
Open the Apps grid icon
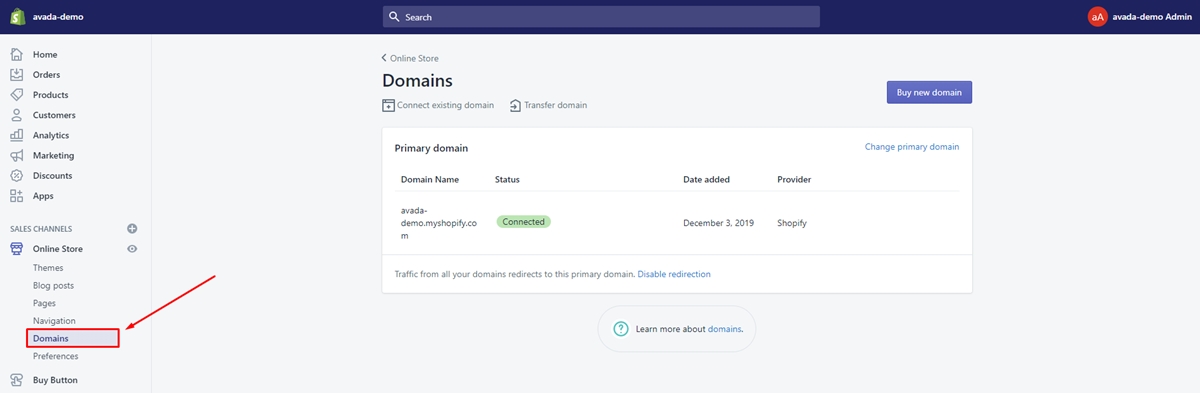click(16, 196)
